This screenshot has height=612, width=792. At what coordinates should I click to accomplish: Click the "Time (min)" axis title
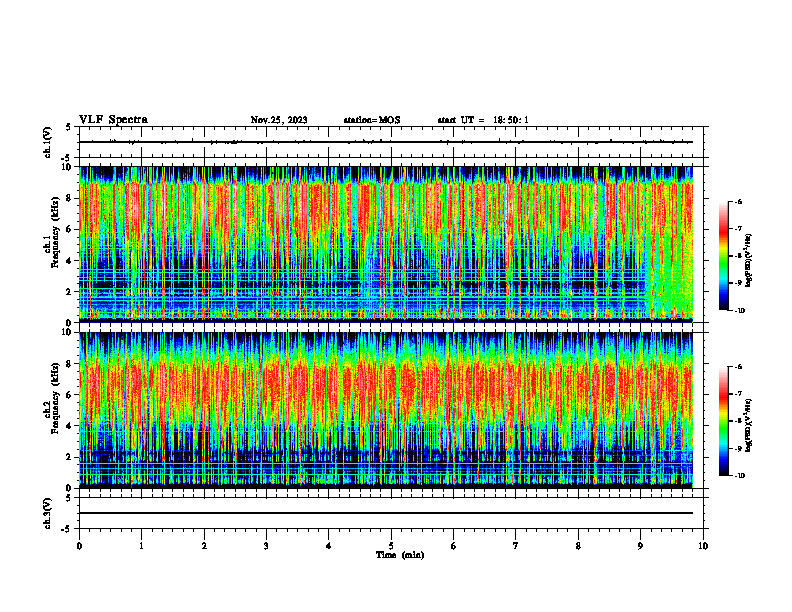click(400, 555)
